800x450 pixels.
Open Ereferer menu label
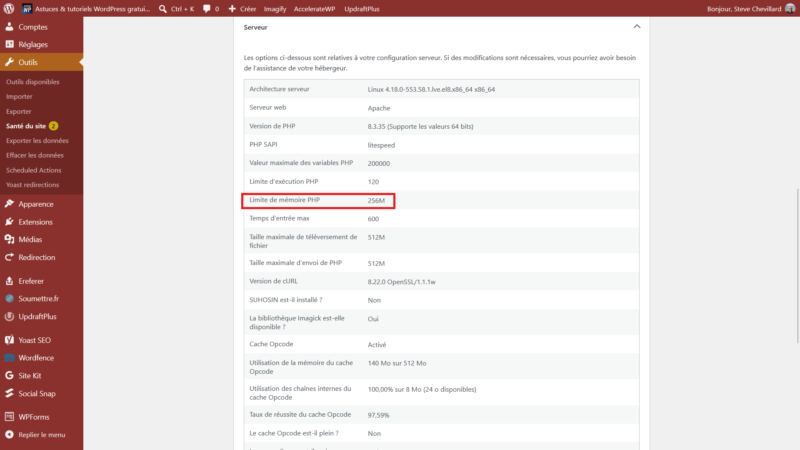pyautogui.click(x=31, y=281)
